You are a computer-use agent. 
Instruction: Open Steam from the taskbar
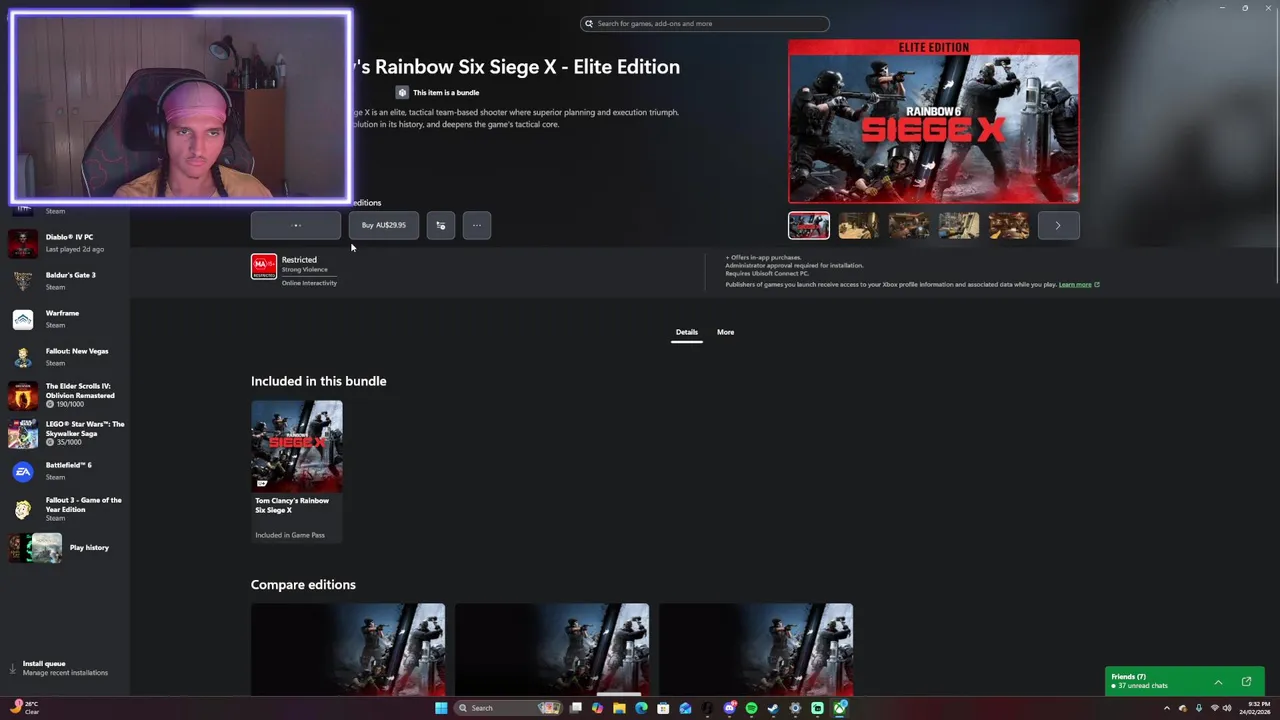point(773,708)
